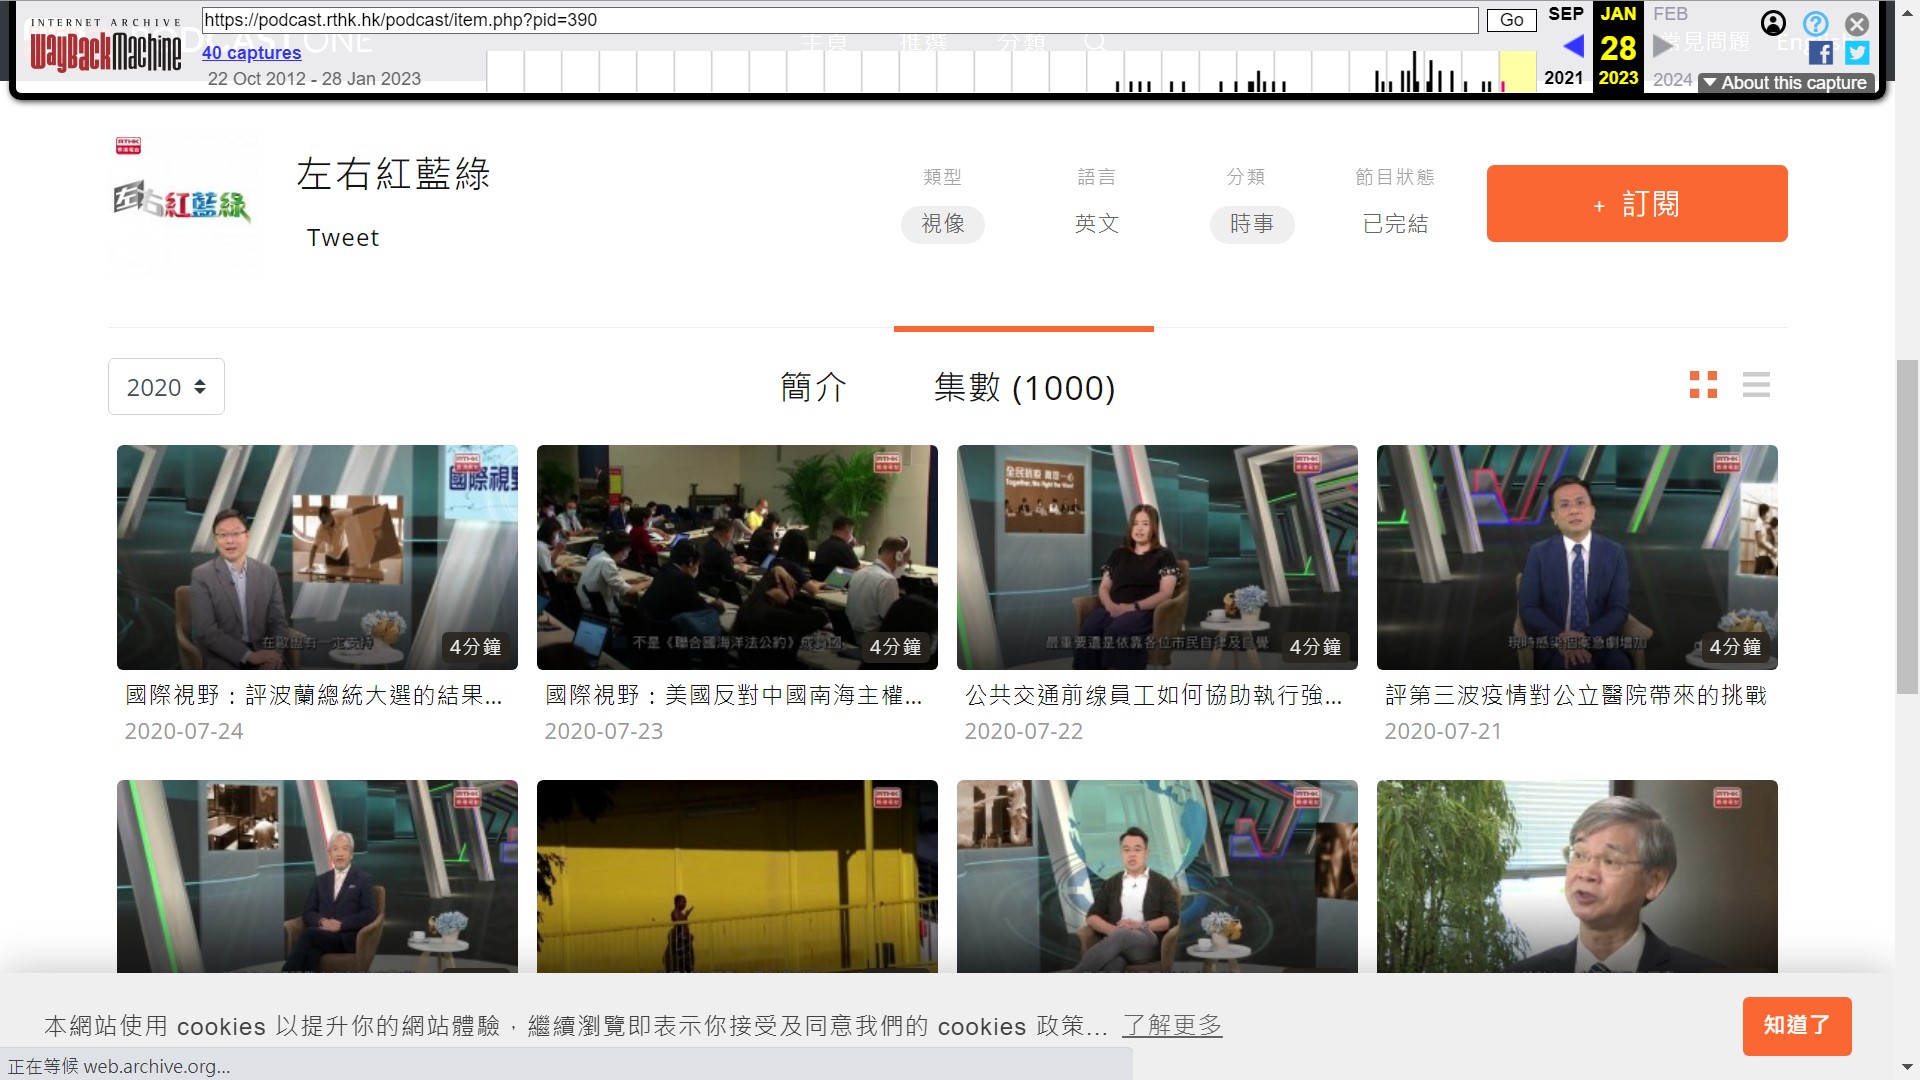Open the 簡介 tab
This screenshot has height=1080, width=1920.
click(x=813, y=387)
